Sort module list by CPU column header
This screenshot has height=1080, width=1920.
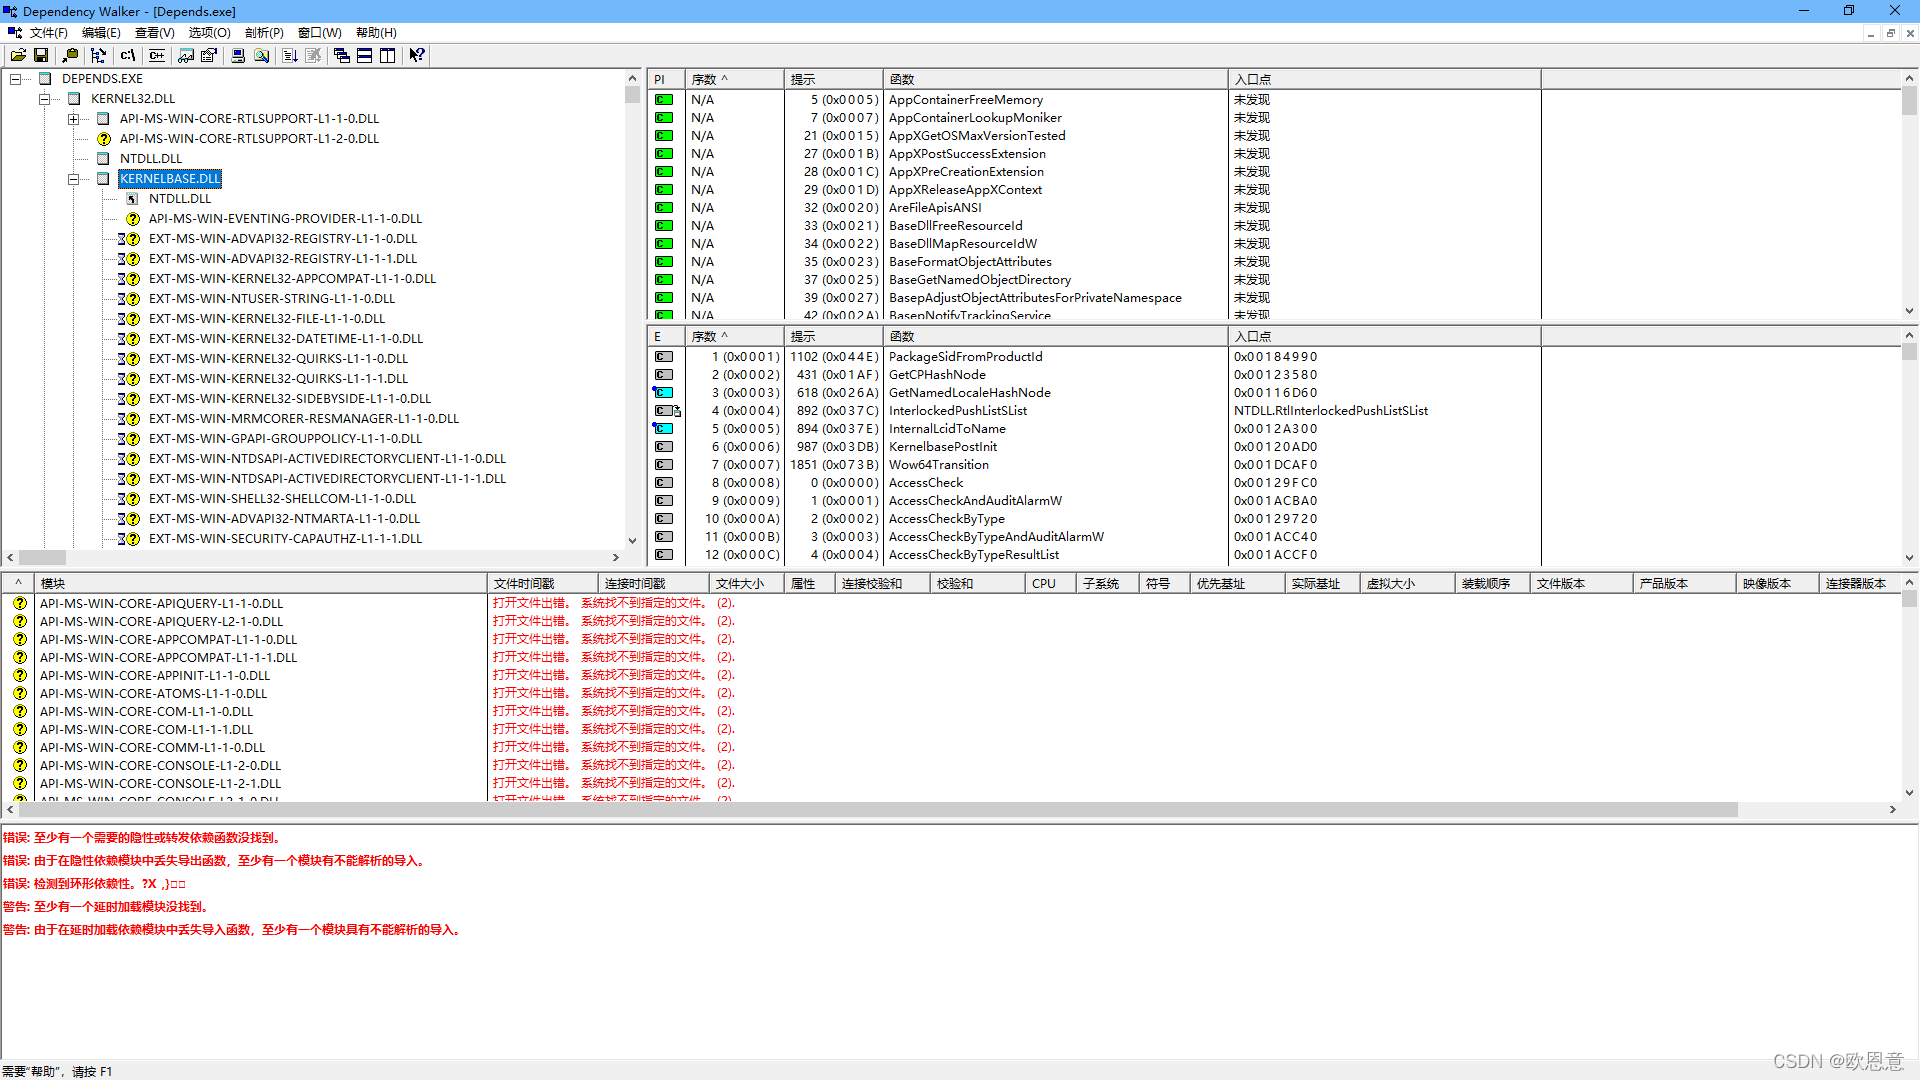(1051, 583)
